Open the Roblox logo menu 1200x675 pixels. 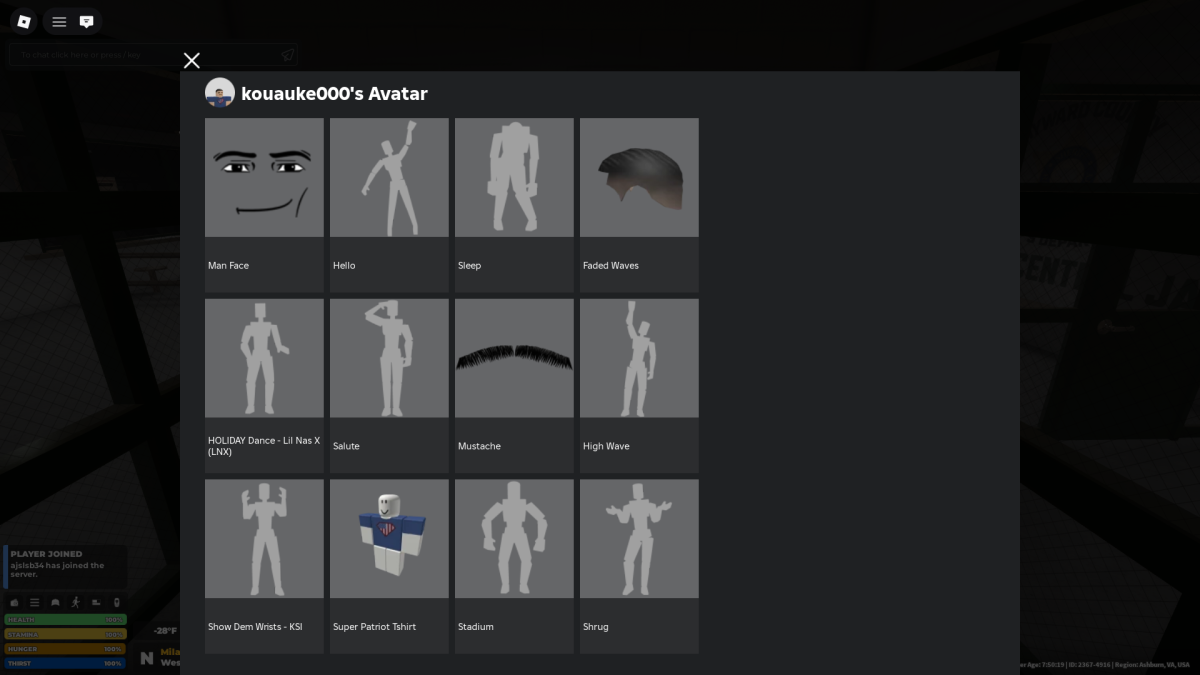click(24, 21)
